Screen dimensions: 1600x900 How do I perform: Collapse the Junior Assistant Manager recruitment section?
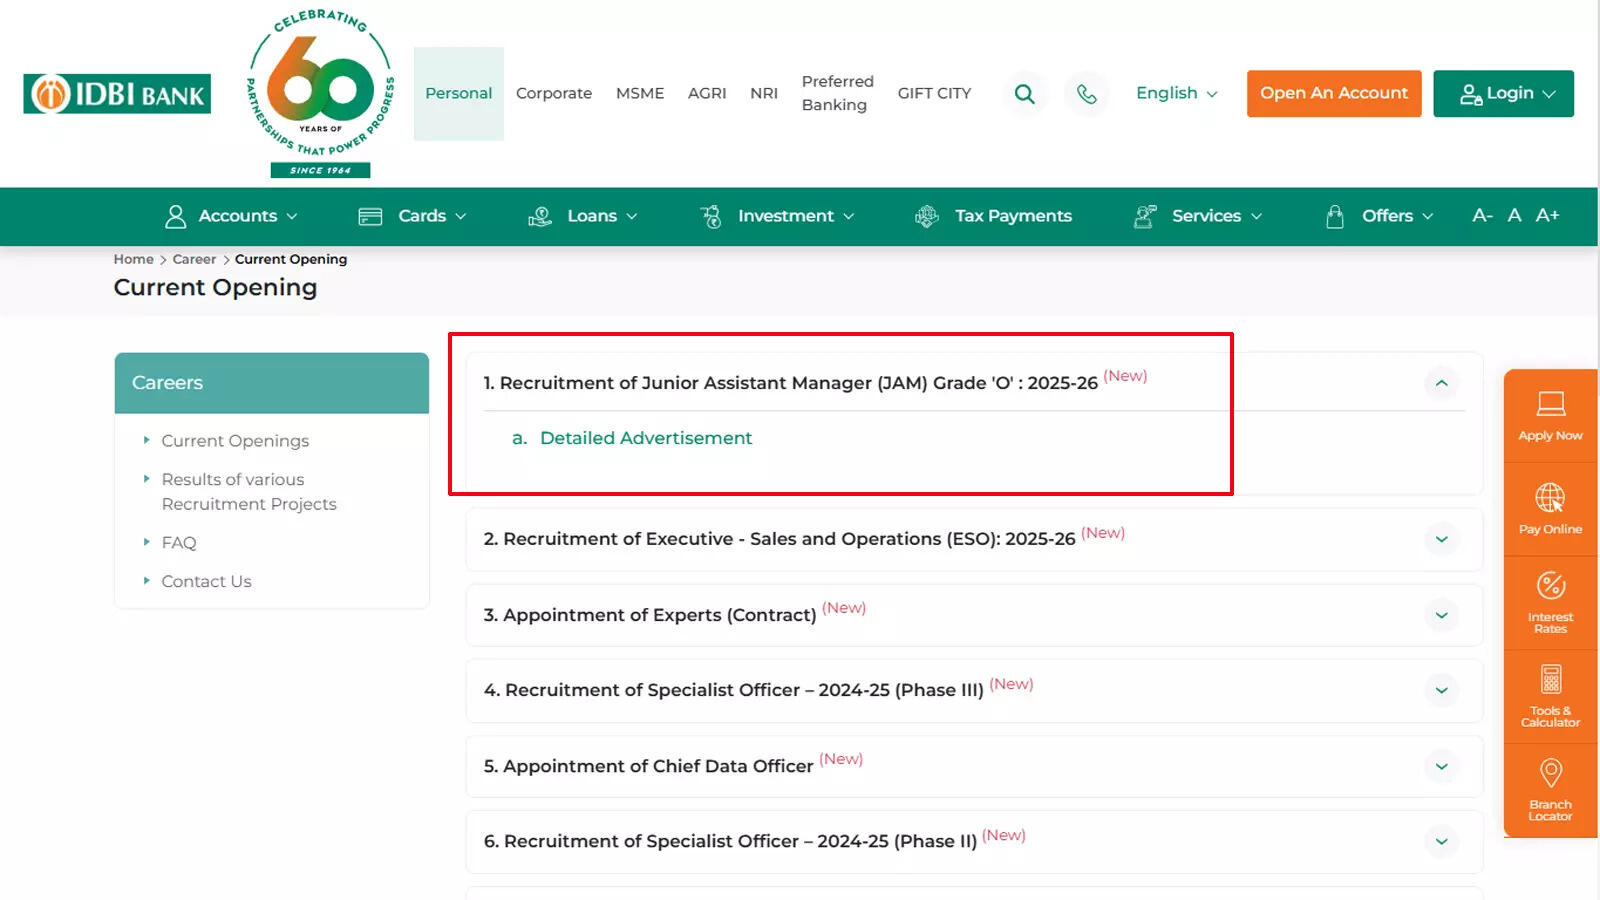tap(1441, 383)
